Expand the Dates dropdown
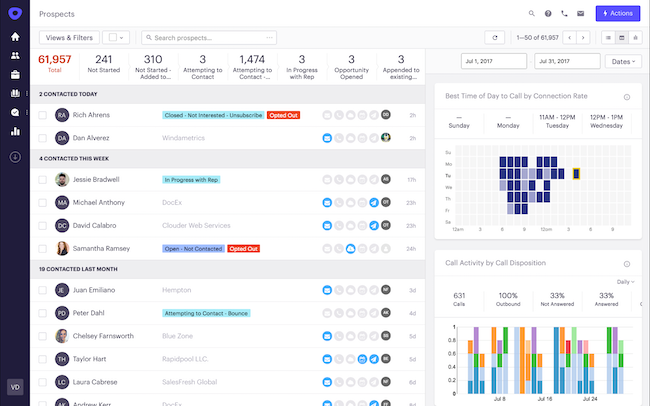This screenshot has height=406, width=650. tap(623, 61)
